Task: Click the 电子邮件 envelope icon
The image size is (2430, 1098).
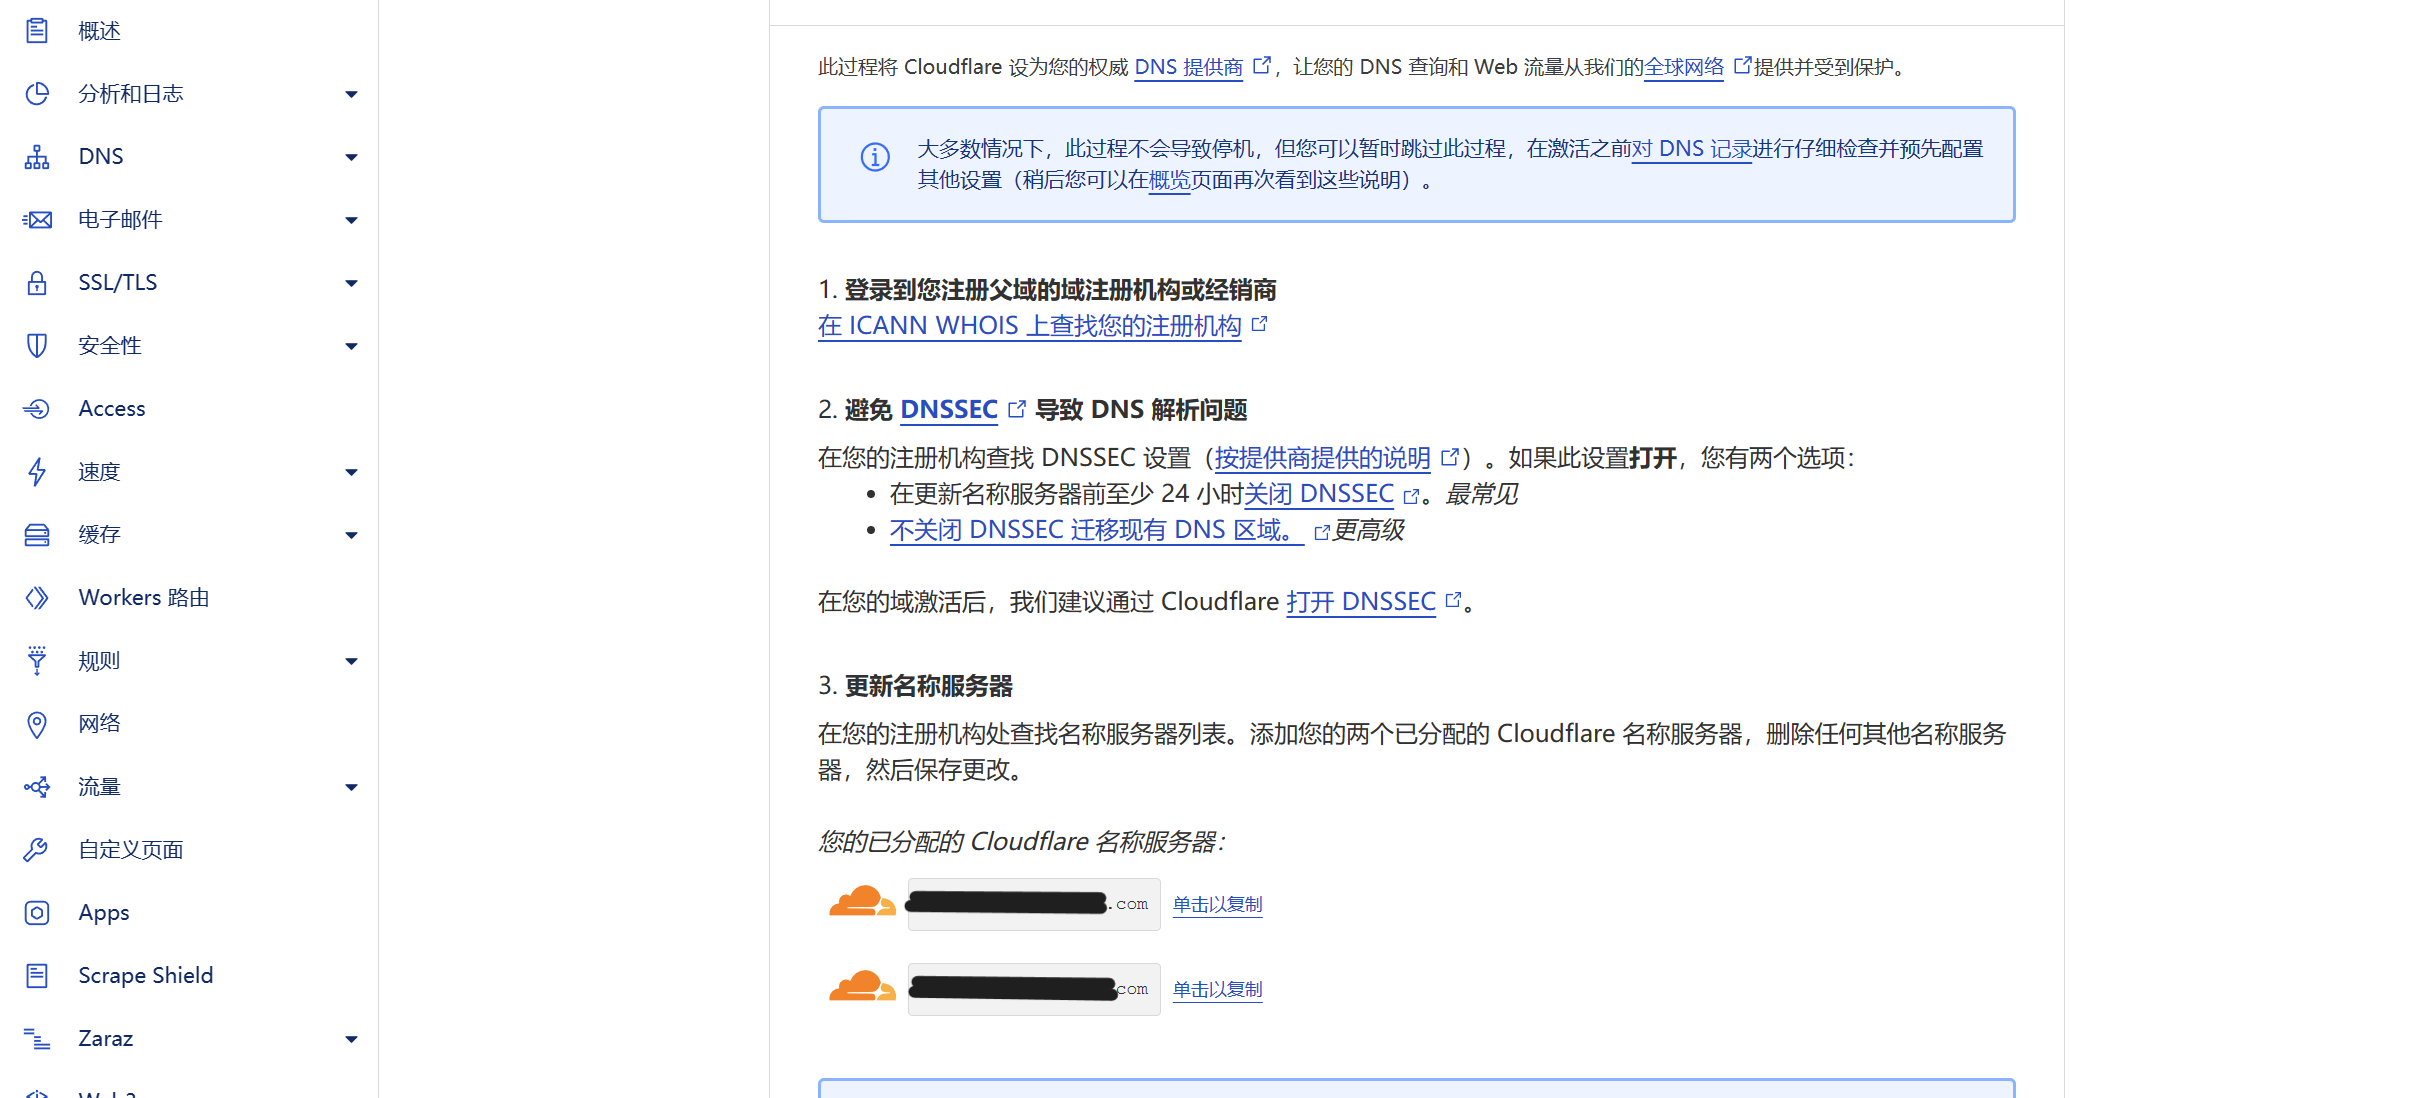Action: pos(37,220)
